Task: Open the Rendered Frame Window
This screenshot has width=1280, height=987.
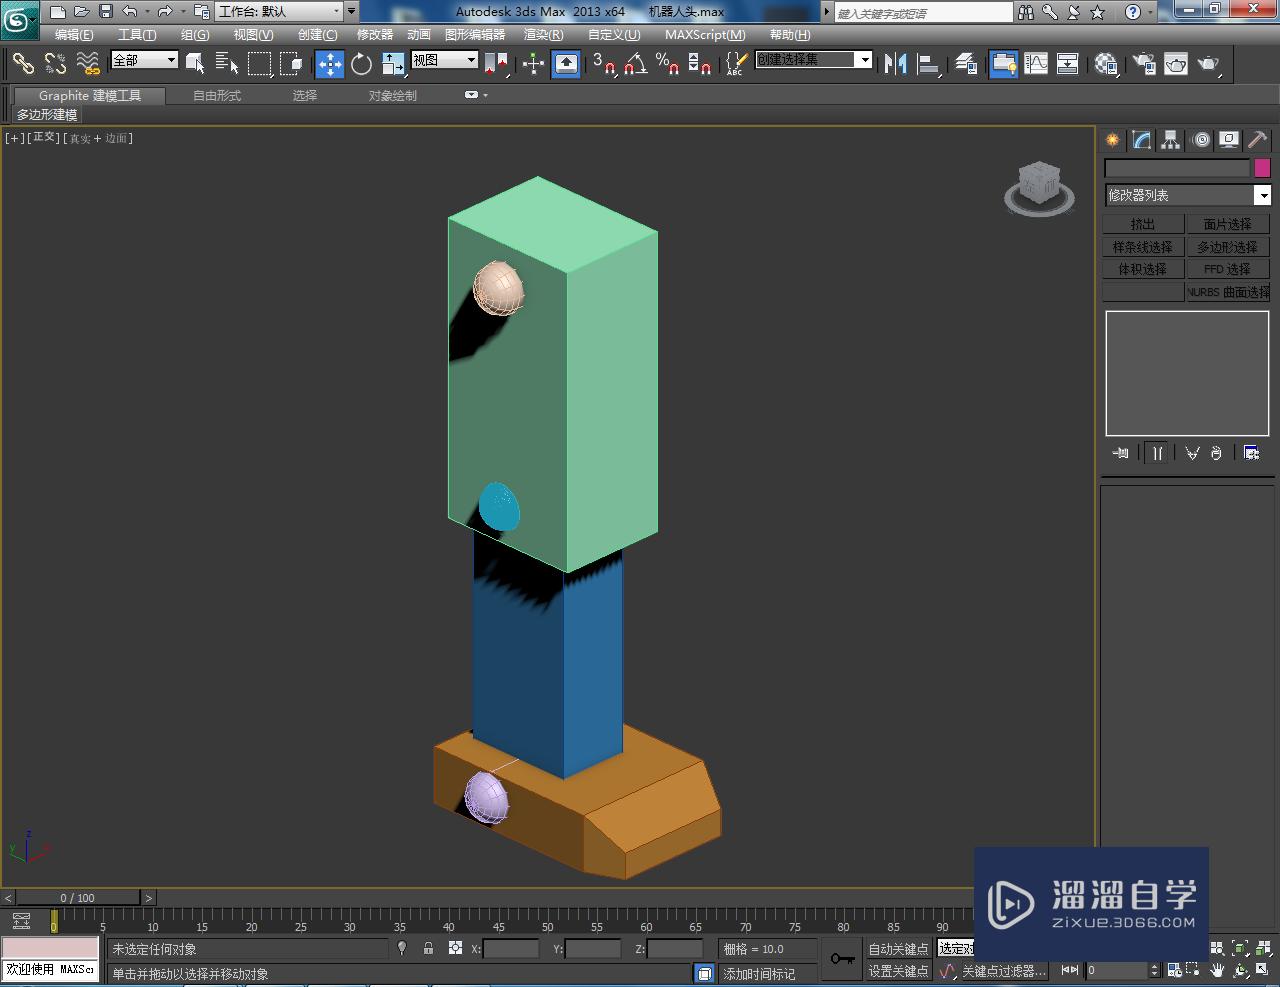Action: [x=1176, y=64]
